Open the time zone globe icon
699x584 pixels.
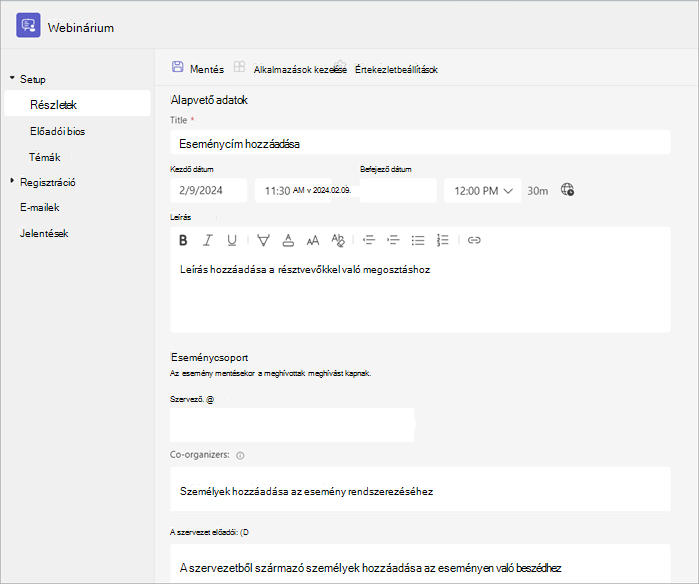[567, 189]
